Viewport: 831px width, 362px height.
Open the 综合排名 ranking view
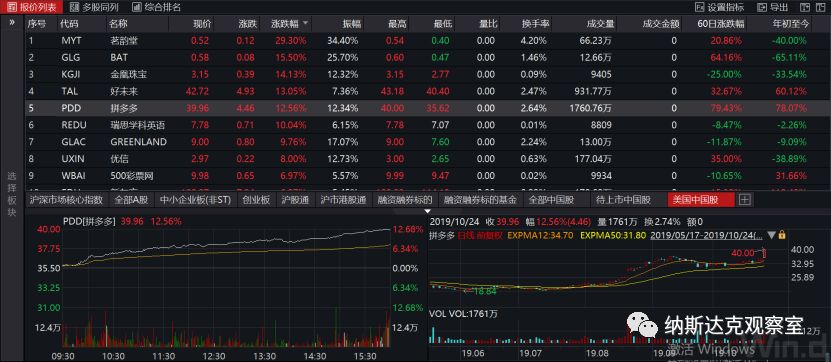coord(156,7)
